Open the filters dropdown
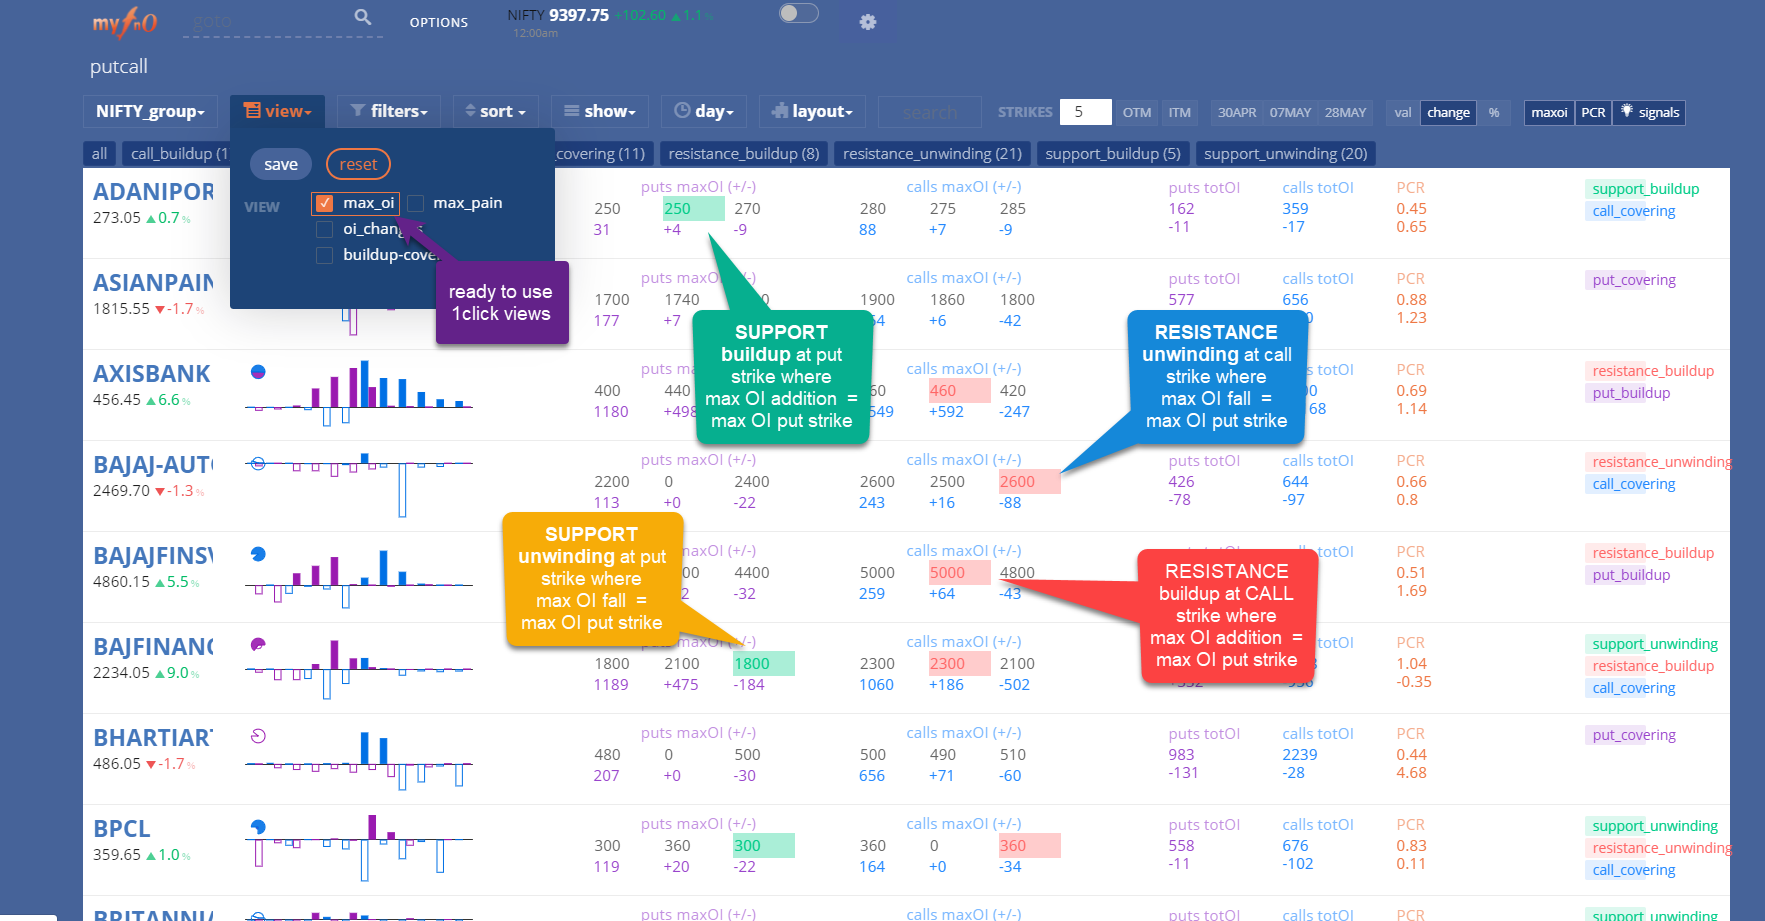Viewport: 1765px width, 921px height. click(x=389, y=111)
